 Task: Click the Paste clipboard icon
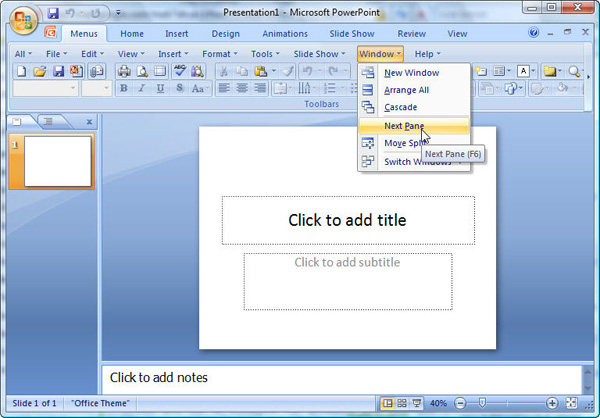coord(261,71)
